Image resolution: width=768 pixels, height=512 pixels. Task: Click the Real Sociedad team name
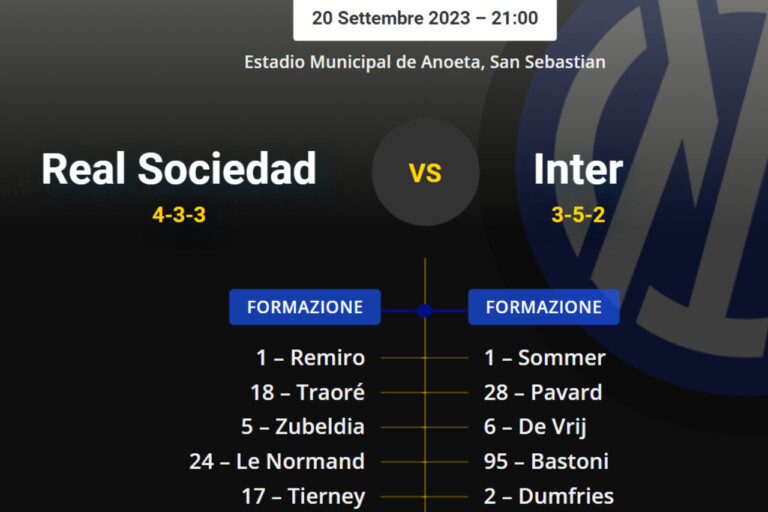click(x=179, y=169)
